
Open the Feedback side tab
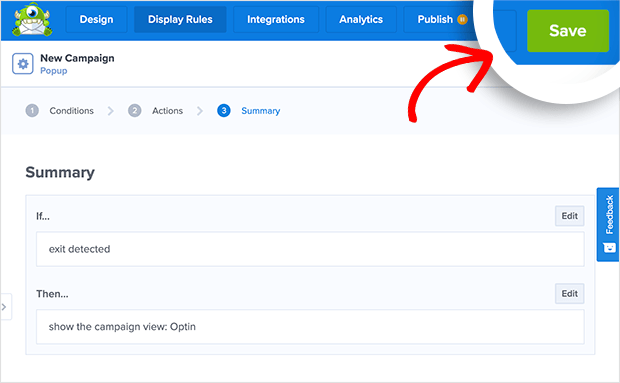(608, 225)
